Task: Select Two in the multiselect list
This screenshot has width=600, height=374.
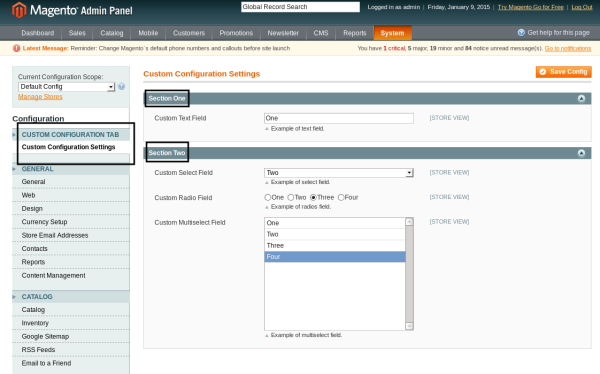Action: (x=335, y=234)
